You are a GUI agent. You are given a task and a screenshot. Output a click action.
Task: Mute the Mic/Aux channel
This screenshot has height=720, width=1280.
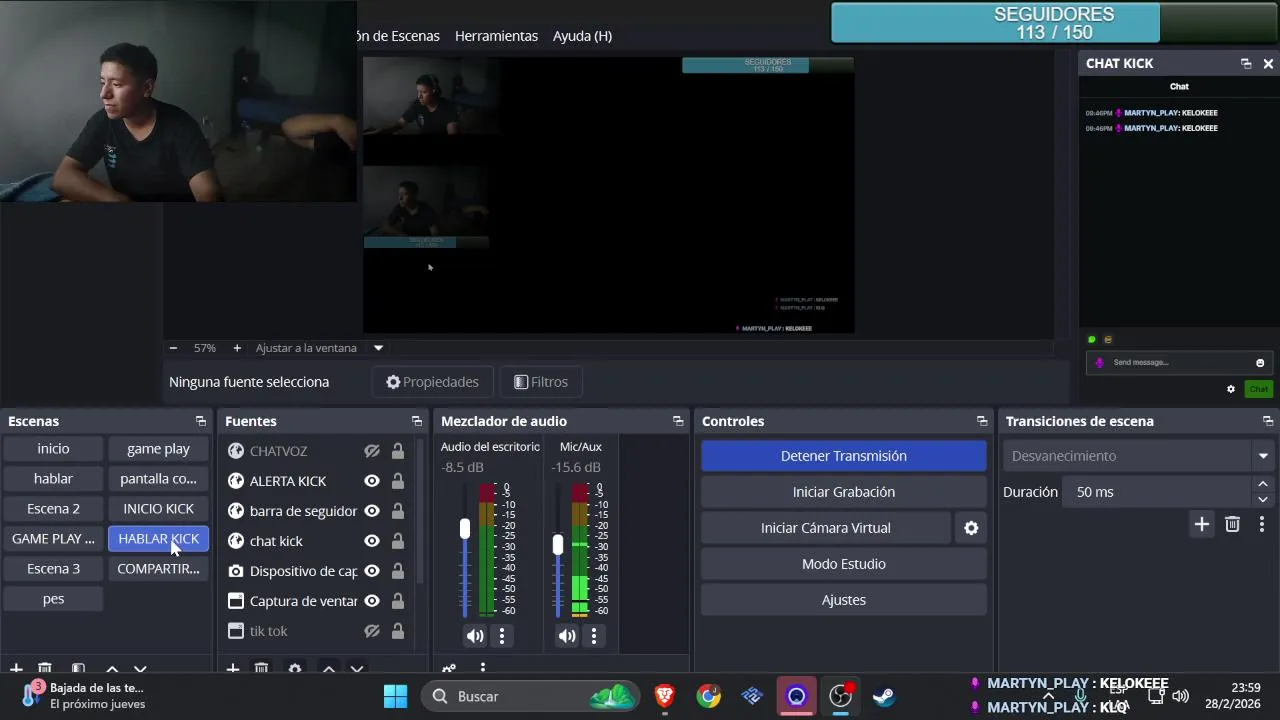567,636
